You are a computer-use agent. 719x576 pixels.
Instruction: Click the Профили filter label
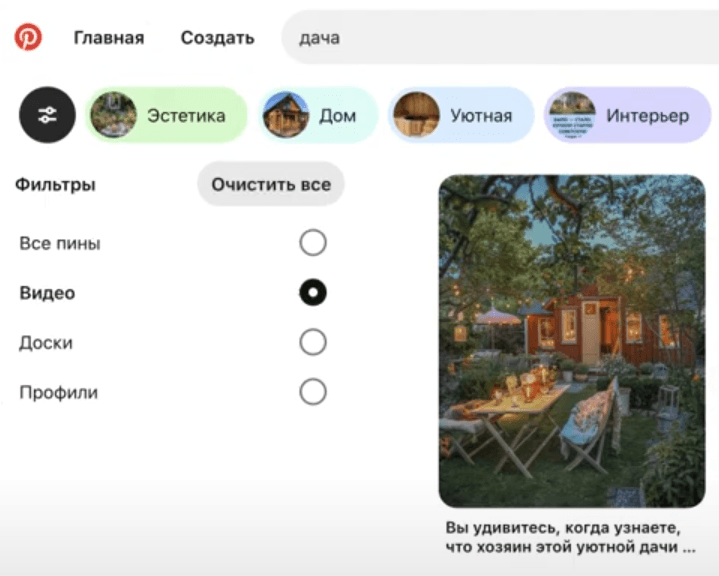(x=59, y=393)
